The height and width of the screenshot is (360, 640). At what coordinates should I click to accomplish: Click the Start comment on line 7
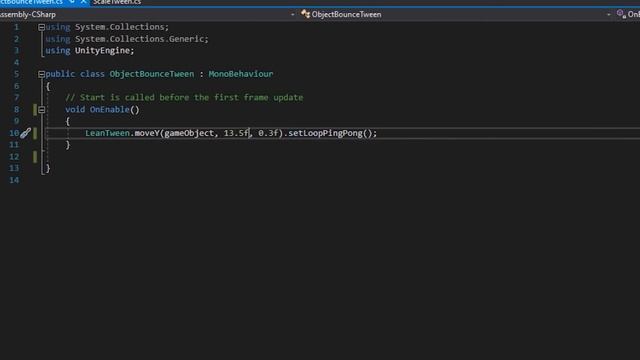tap(184, 98)
